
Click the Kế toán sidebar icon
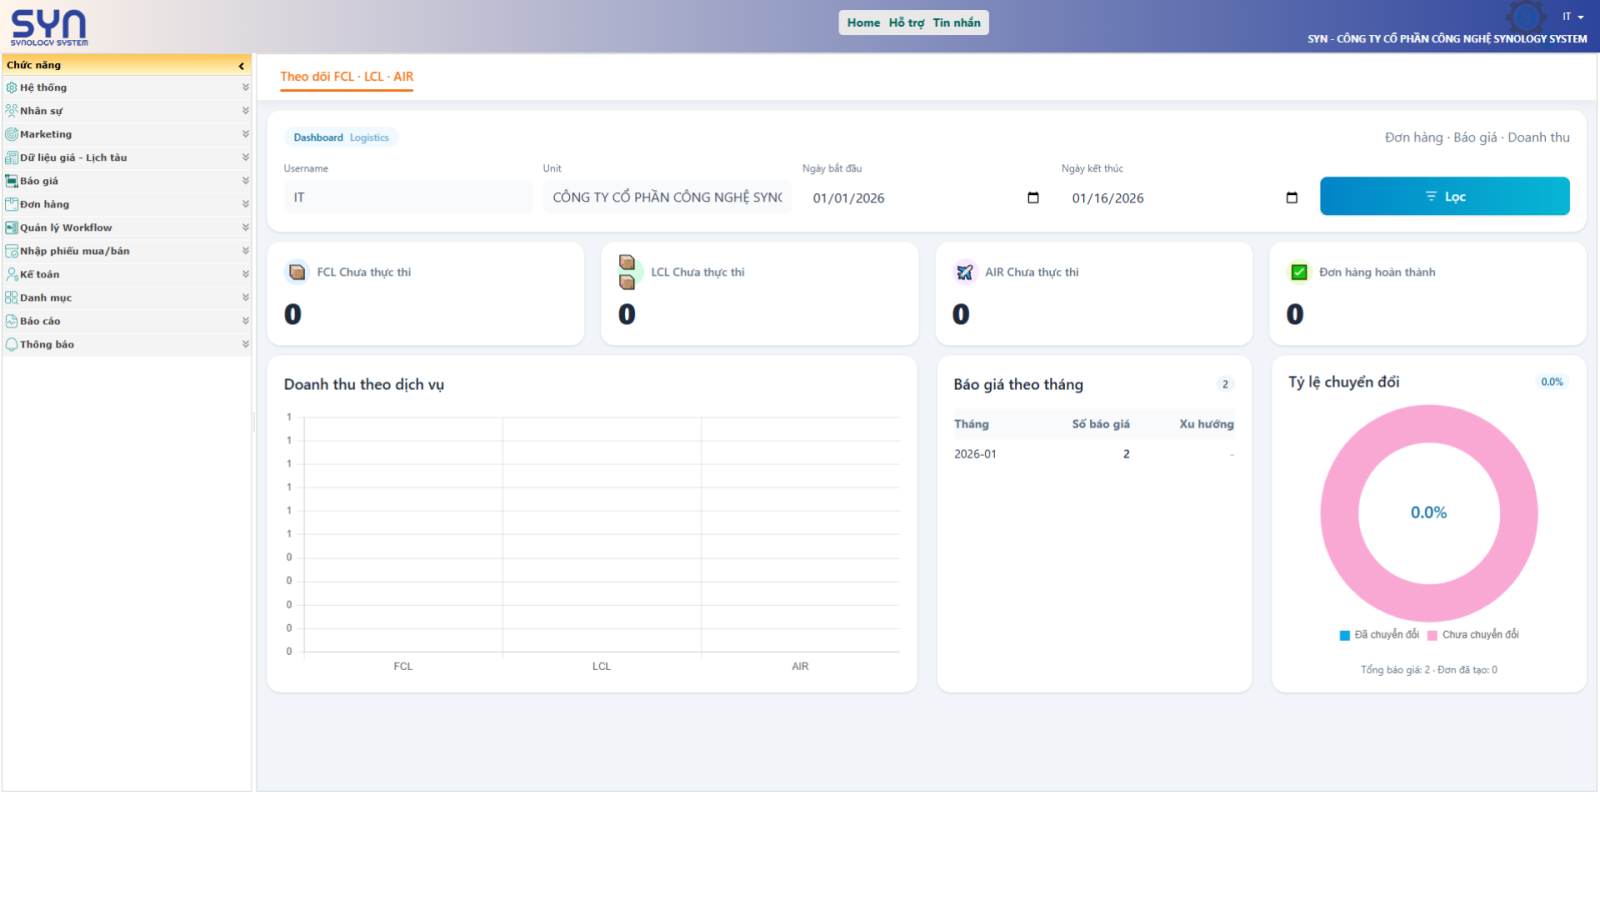click(x=12, y=274)
